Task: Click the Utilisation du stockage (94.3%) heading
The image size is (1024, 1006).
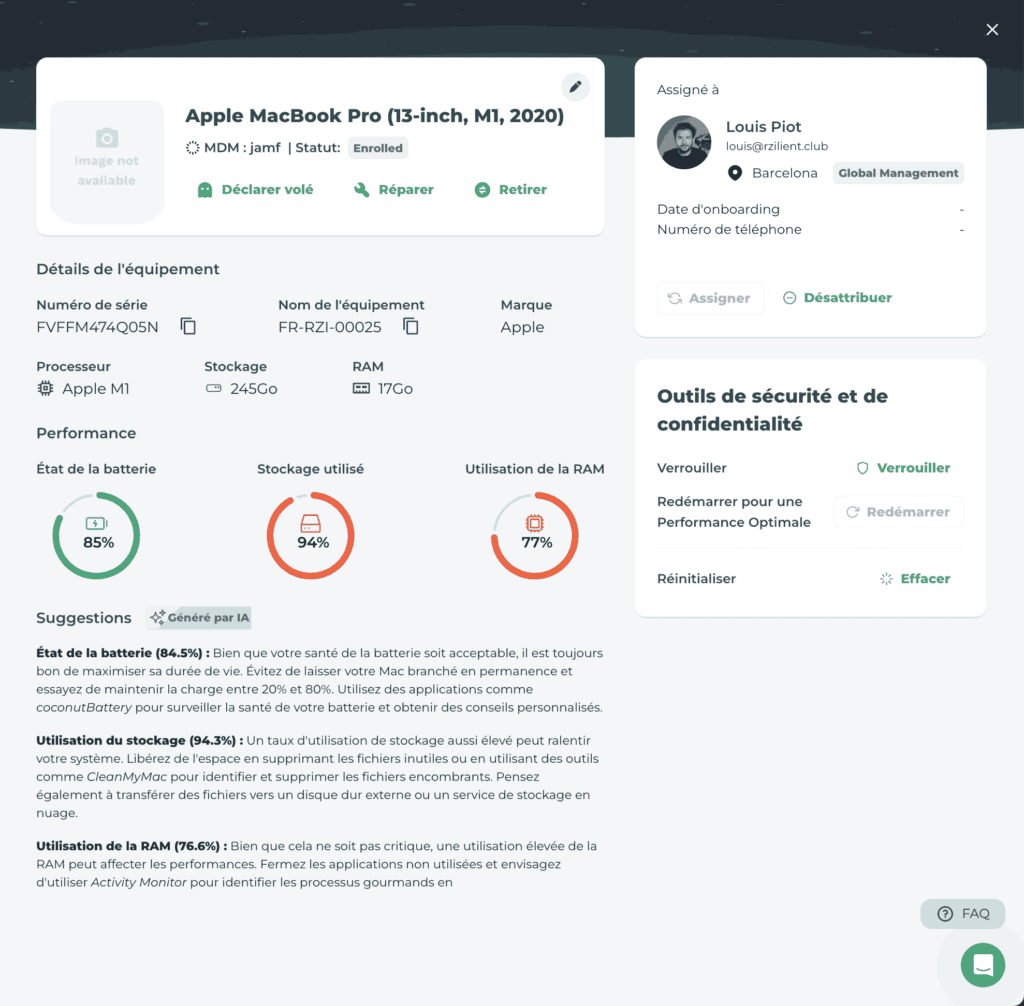Action: (x=140, y=741)
